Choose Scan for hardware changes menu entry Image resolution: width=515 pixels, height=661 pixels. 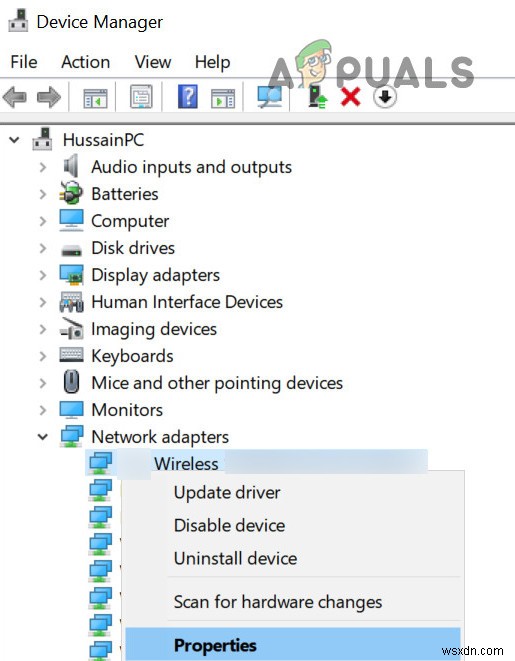(278, 602)
